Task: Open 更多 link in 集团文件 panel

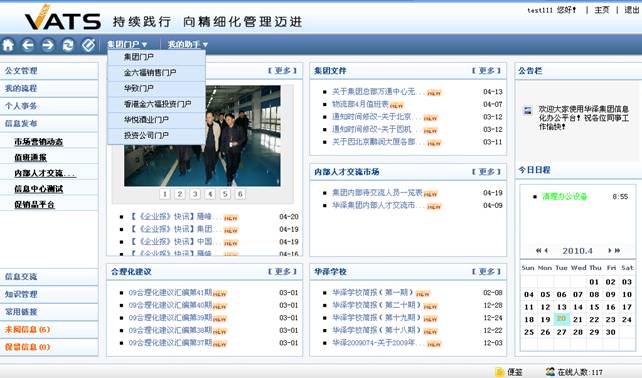Action: 486,70
